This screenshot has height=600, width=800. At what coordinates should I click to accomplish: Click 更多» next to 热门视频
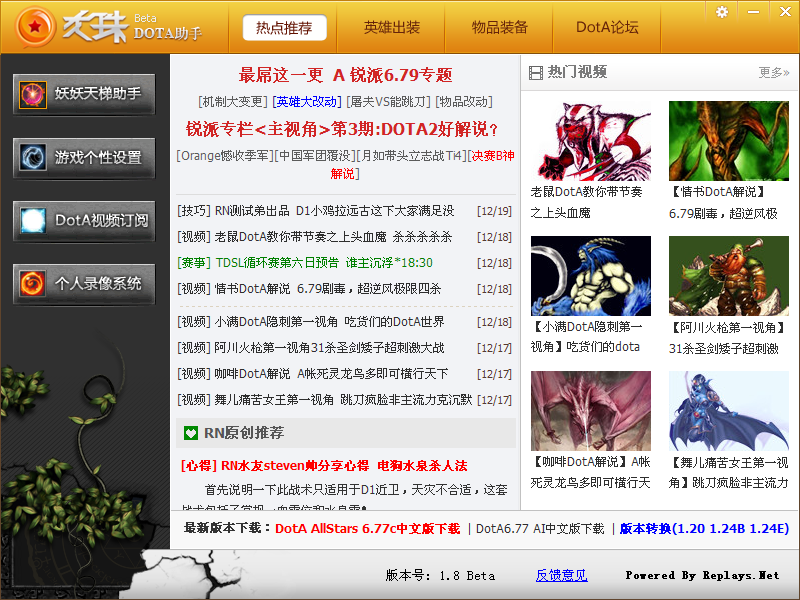tap(773, 73)
